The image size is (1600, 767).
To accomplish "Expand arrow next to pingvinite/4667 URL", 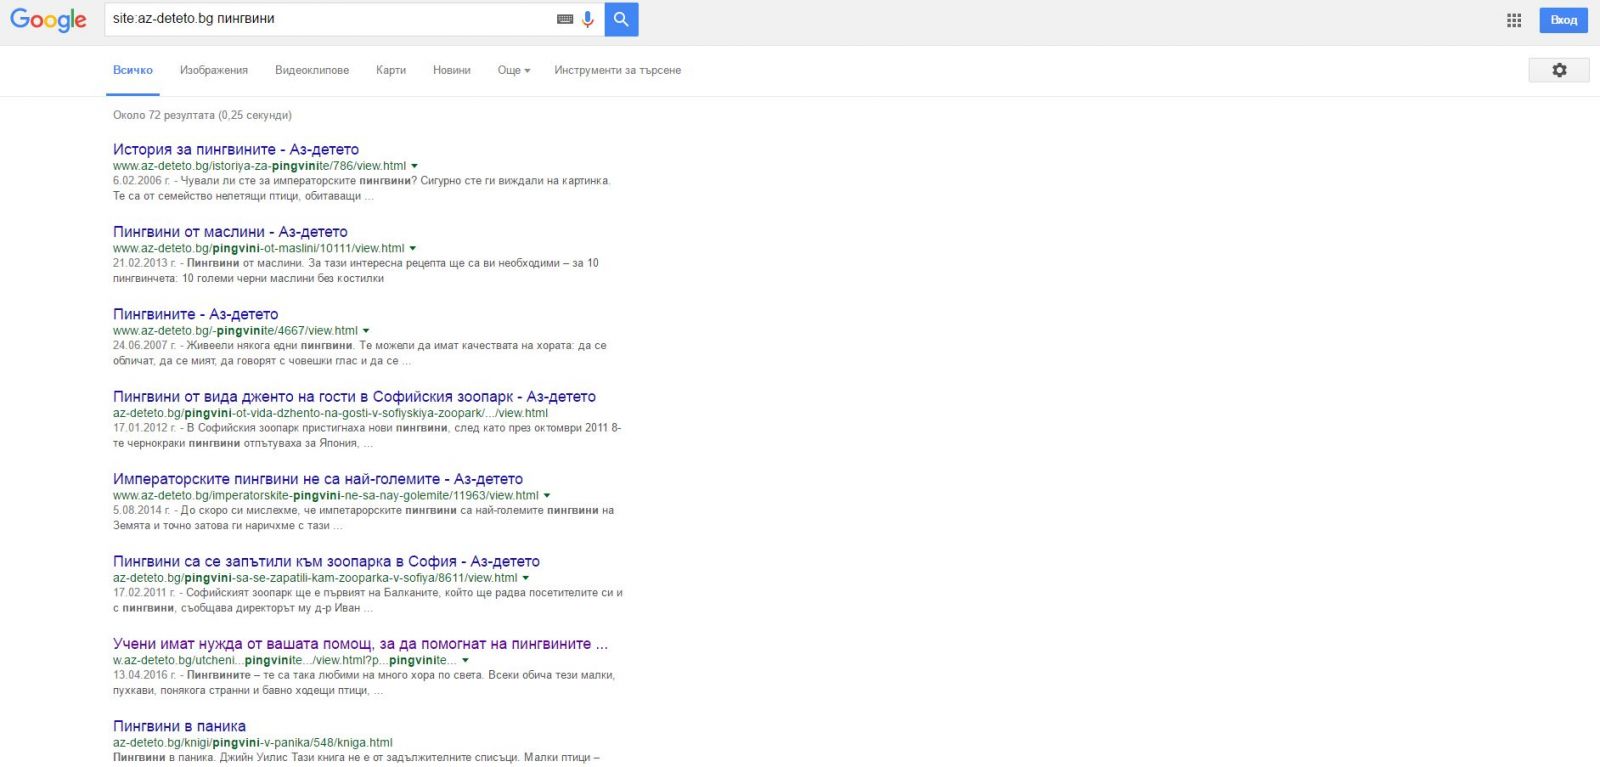I will coord(366,331).
